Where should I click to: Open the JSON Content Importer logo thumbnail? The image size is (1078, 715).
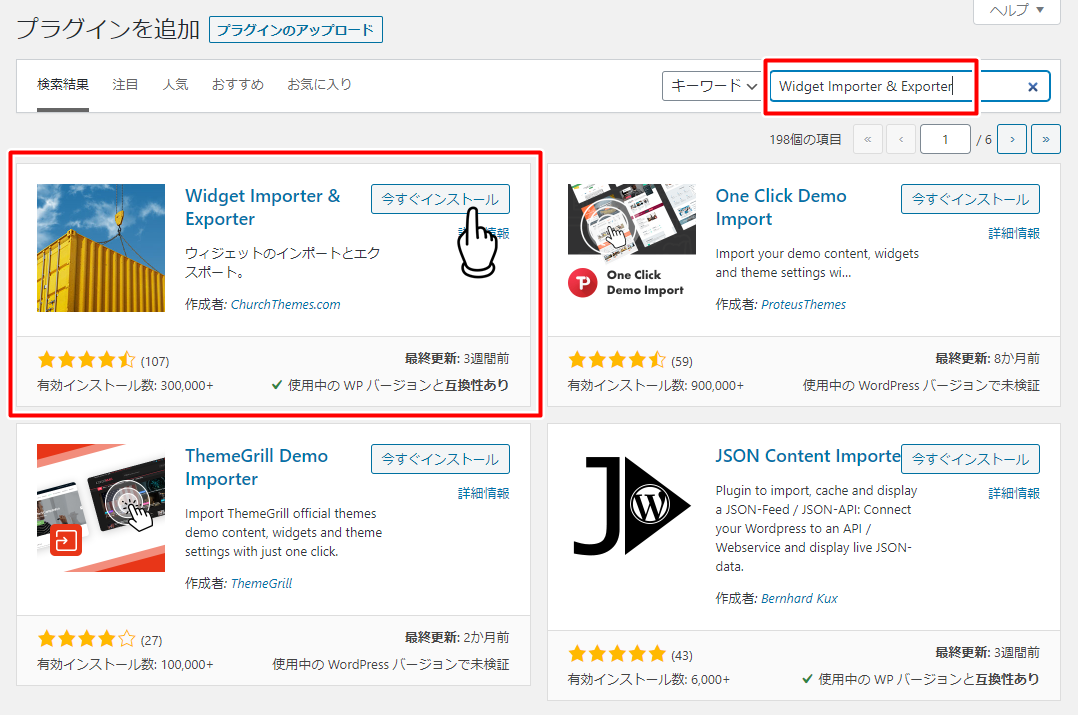pos(632,505)
